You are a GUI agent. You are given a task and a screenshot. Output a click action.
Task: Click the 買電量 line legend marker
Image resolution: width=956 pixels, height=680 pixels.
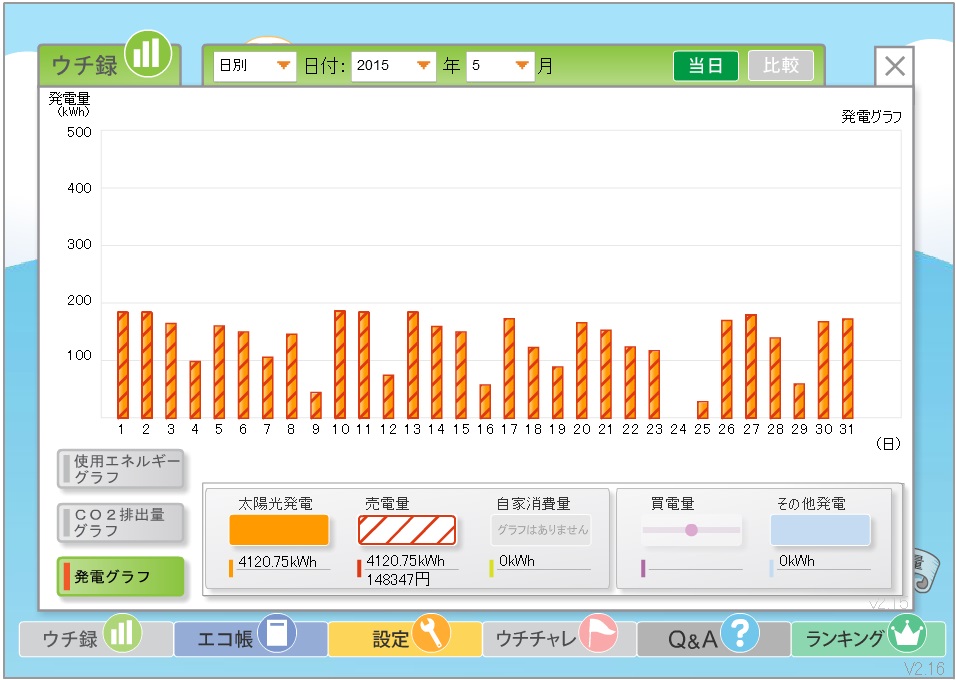[691, 530]
